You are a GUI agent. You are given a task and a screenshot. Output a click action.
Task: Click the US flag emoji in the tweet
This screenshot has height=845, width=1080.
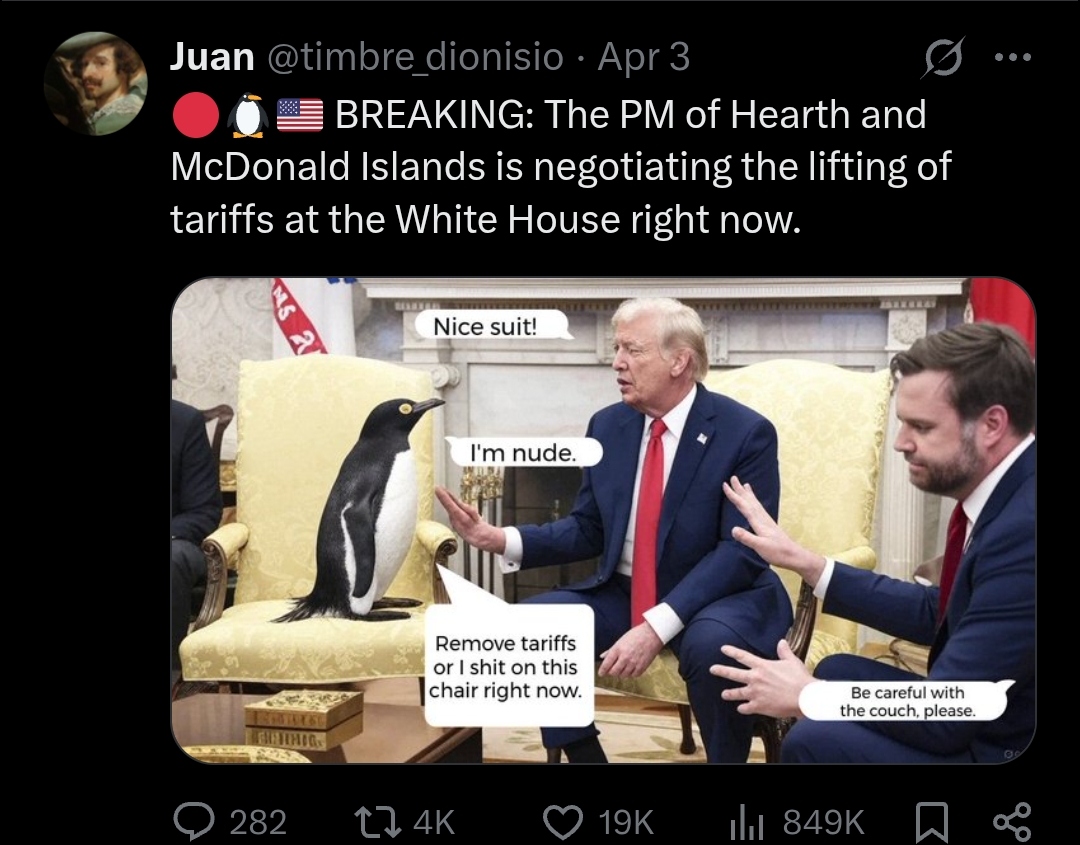click(x=300, y=115)
